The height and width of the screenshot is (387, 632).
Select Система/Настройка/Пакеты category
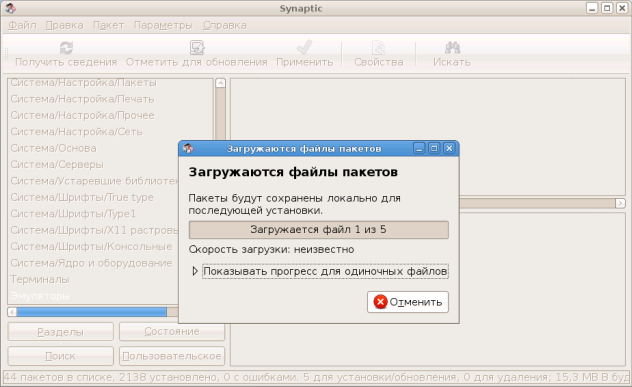click(83, 83)
